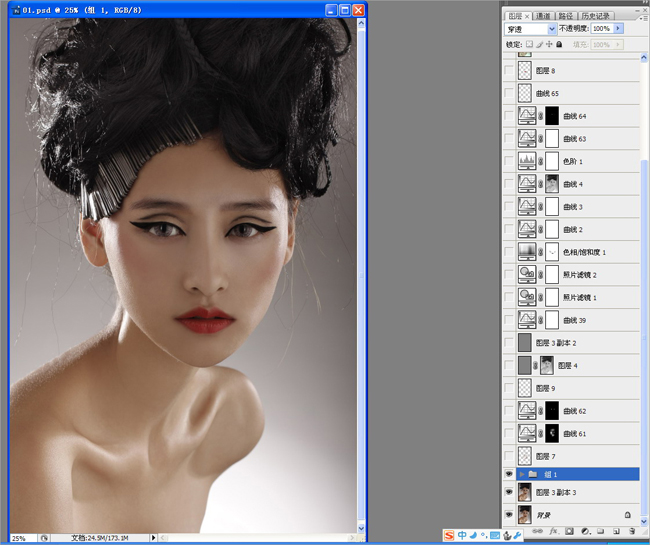This screenshot has height=545, width=650.
Task: Click the Layers panel scroll-up arrow
Action: point(644,58)
